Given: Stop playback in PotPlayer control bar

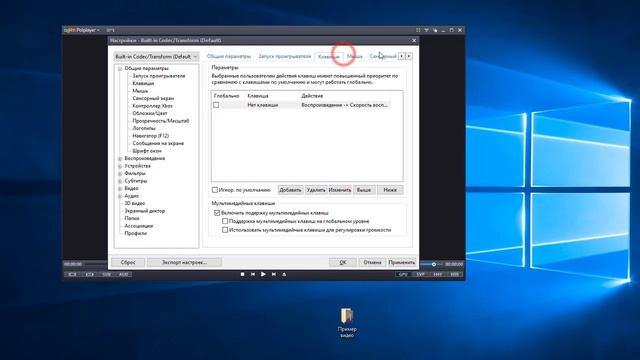Looking at the screenshot, I should [242, 274].
